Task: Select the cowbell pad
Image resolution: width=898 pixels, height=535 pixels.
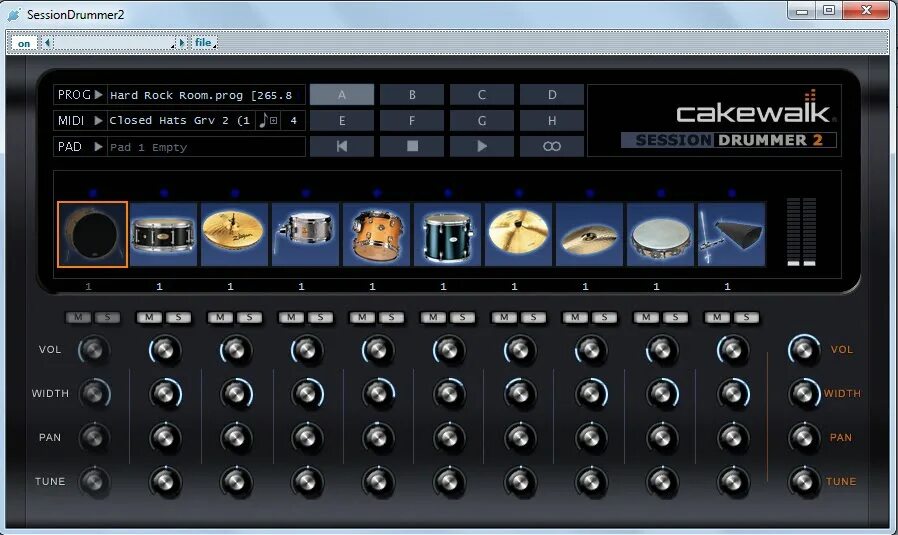Action: (x=732, y=234)
